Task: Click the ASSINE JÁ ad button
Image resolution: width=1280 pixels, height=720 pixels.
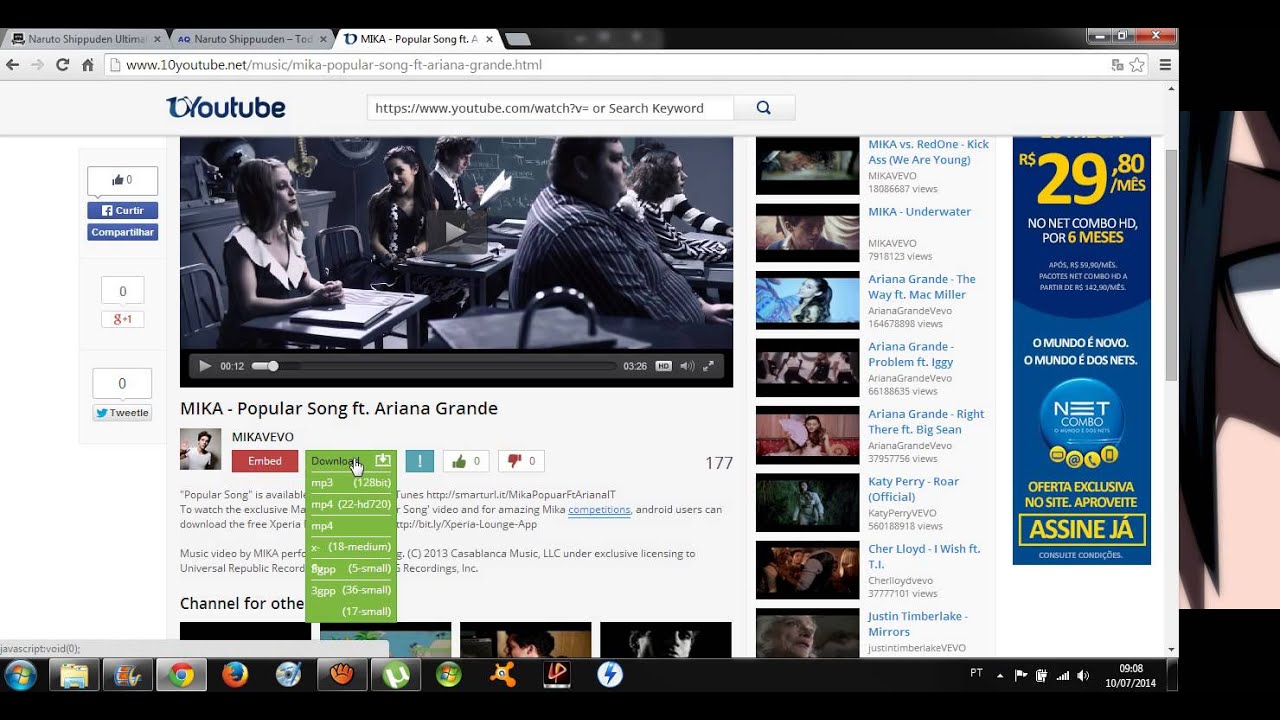Action: pyautogui.click(x=1082, y=529)
